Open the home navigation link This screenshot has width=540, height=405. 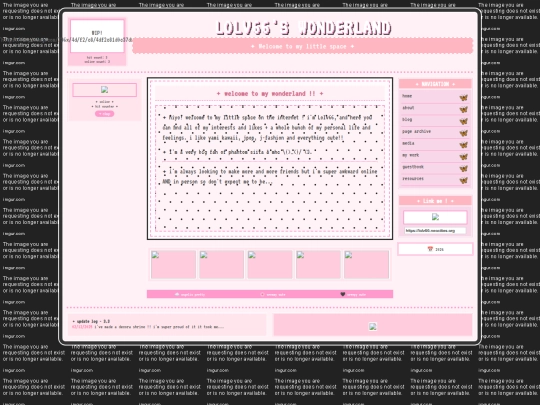click(x=407, y=96)
